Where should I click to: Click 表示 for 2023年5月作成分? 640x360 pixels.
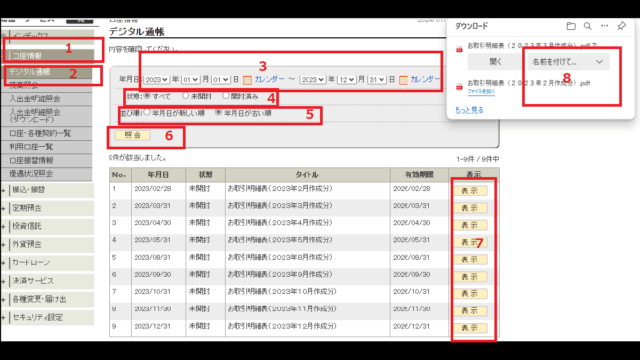click(x=470, y=242)
